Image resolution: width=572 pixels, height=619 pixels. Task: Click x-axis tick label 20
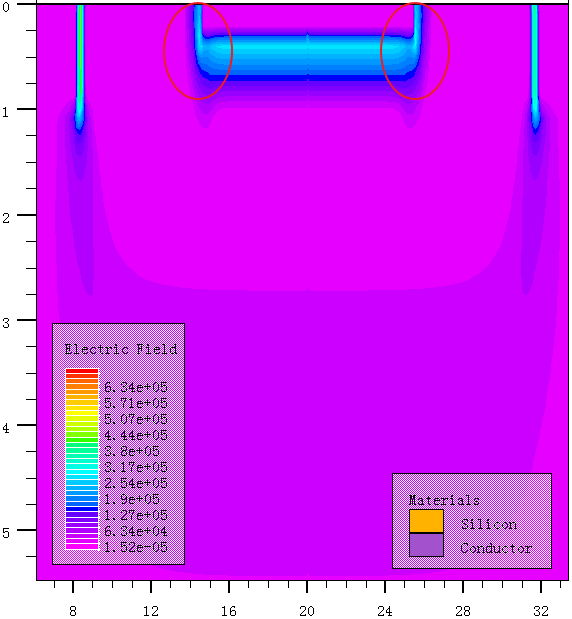coord(307,611)
